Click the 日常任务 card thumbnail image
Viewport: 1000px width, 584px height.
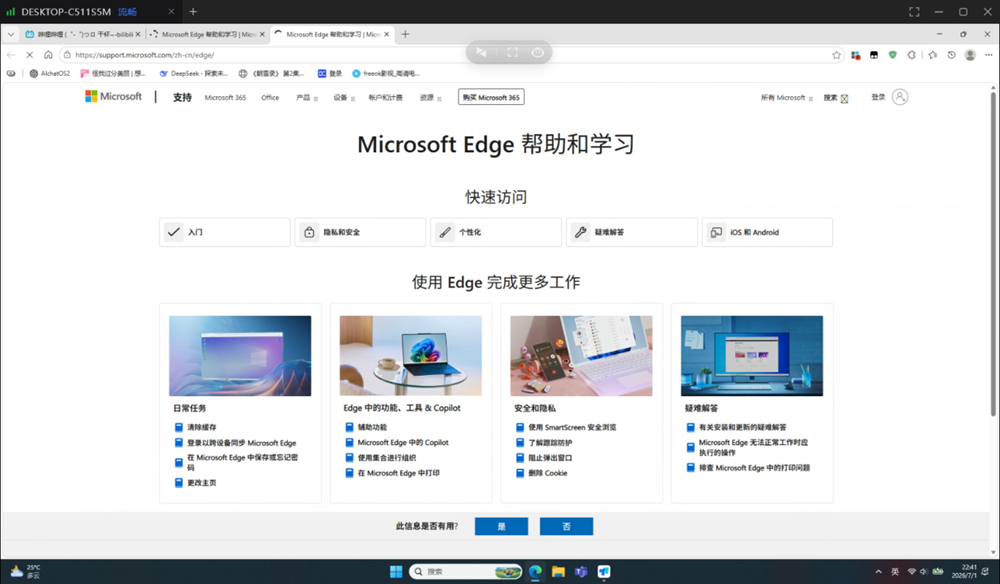240,356
